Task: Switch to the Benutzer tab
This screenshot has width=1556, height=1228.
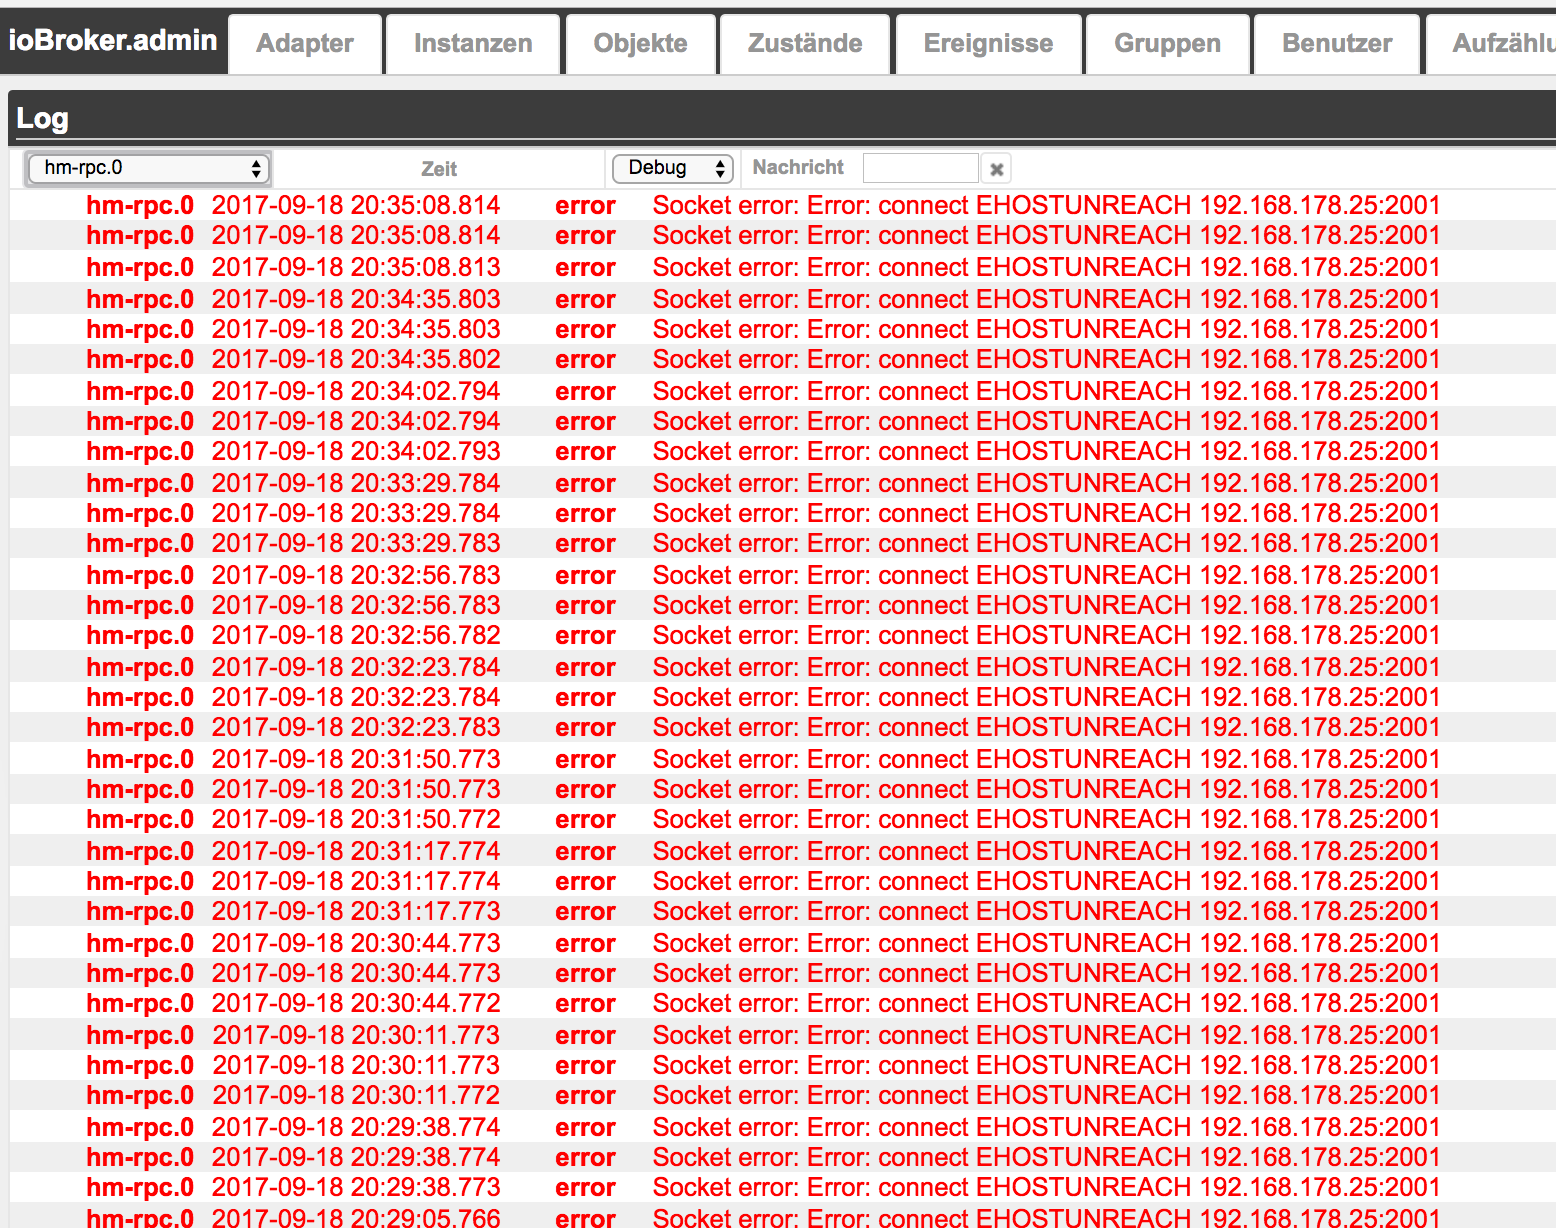Action: [1337, 44]
